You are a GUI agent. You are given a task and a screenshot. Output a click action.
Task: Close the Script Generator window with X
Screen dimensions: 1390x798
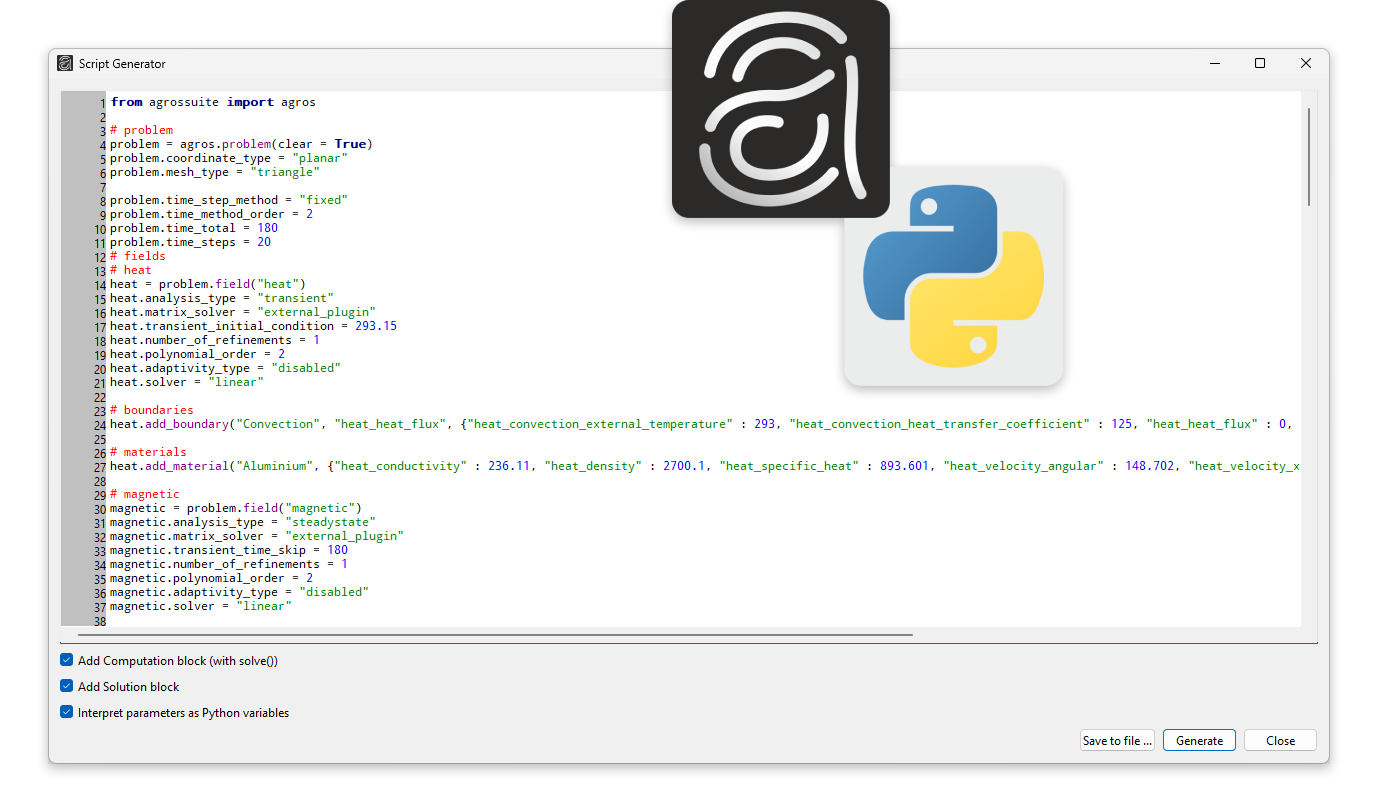pyautogui.click(x=1306, y=63)
